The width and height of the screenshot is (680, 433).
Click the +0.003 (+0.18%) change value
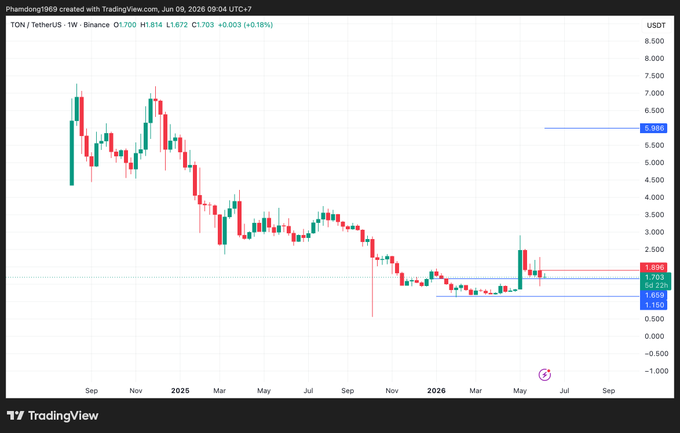pos(245,25)
